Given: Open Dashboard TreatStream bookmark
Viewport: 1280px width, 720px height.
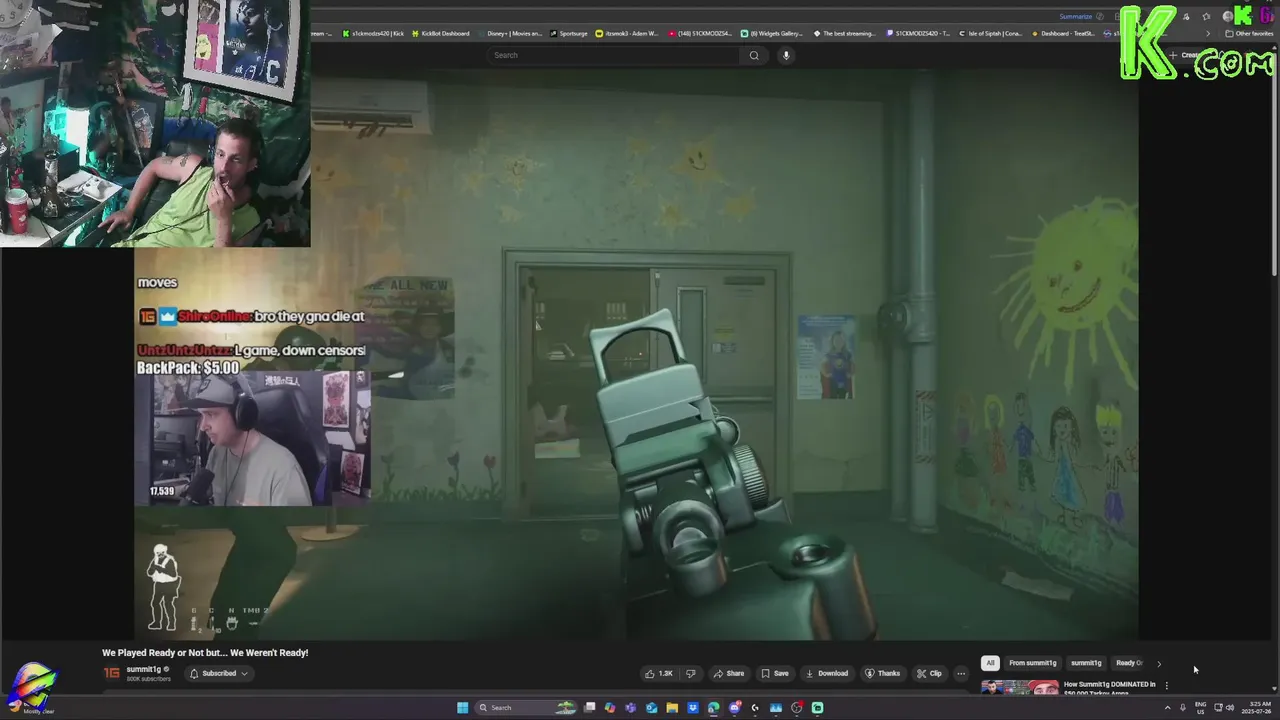Looking at the screenshot, I should pyautogui.click(x=1062, y=33).
